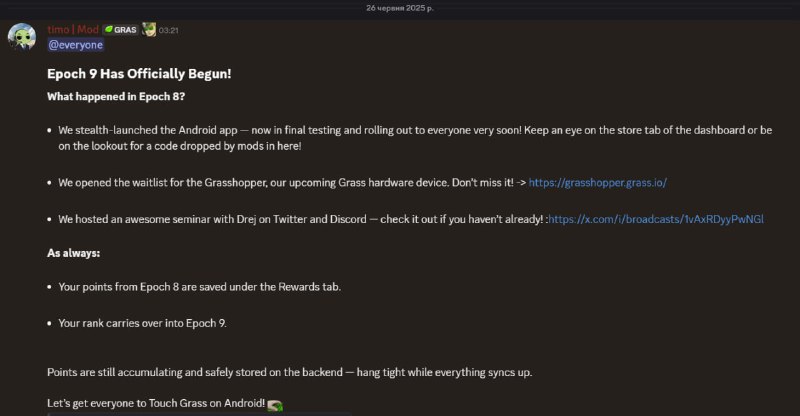Click the Epoch 9 Has Officially Begun heading
The height and width of the screenshot is (416, 800).
[x=139, y=74]
